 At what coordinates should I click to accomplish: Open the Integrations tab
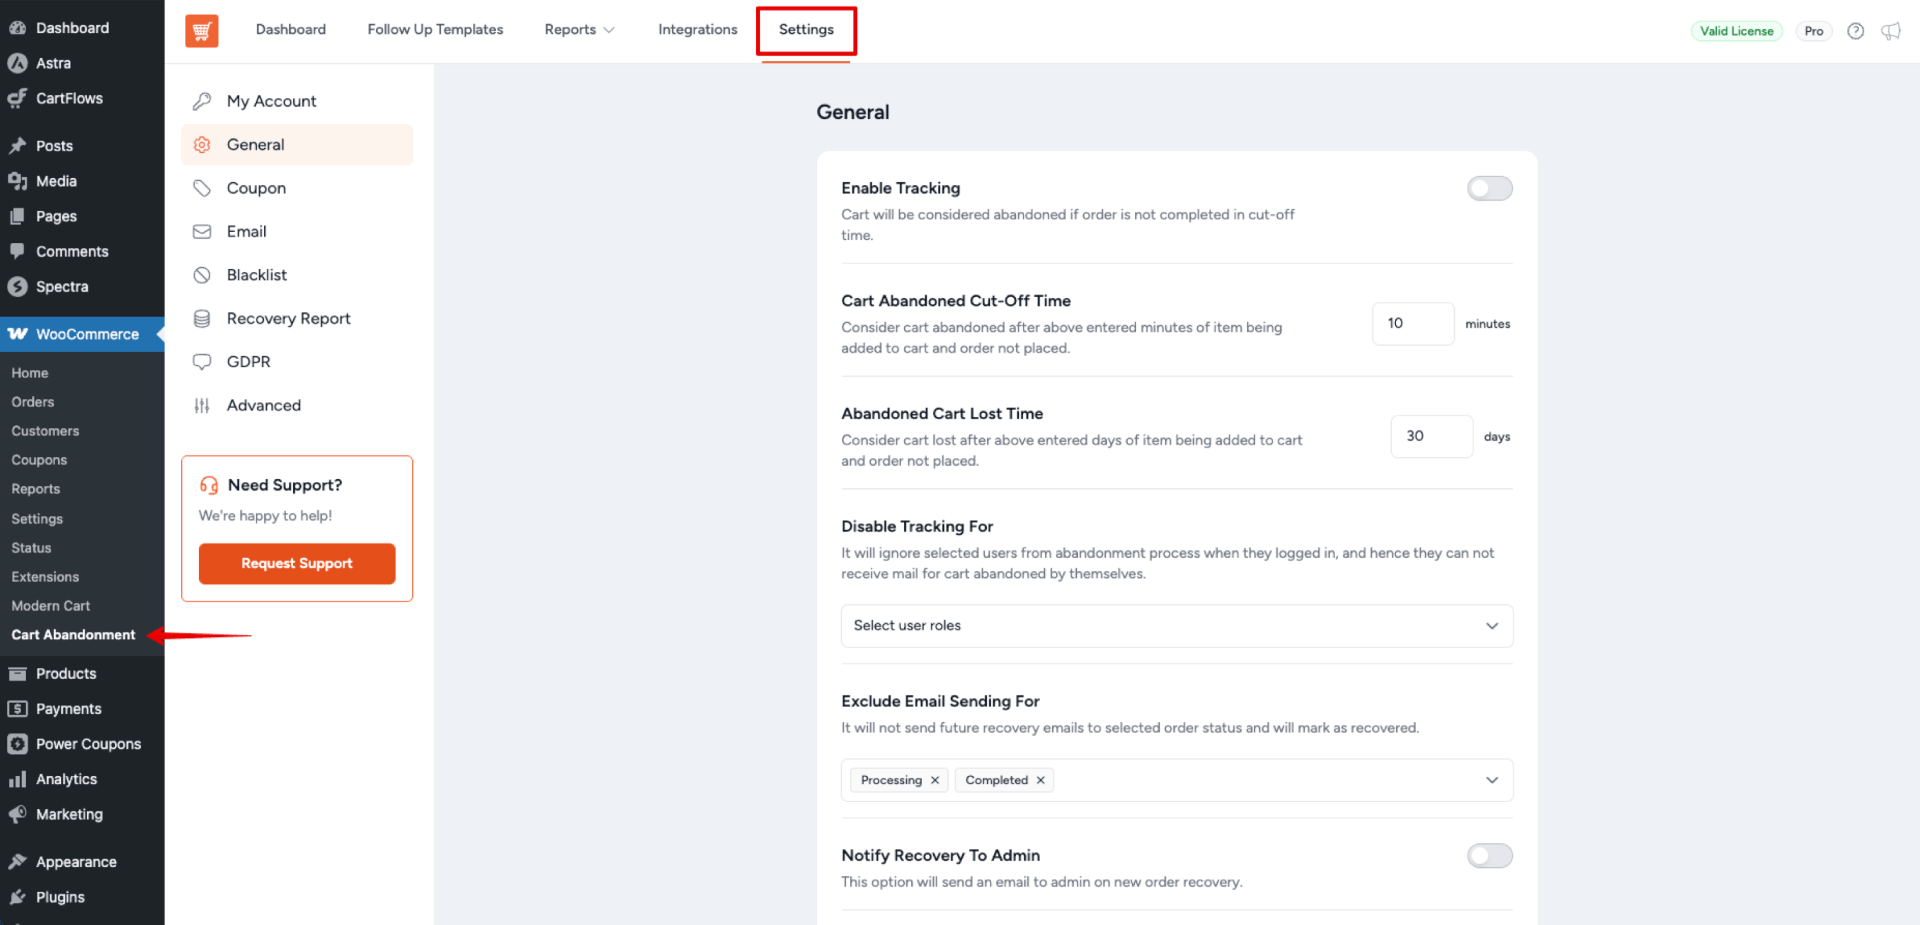[x=697, y=30]
